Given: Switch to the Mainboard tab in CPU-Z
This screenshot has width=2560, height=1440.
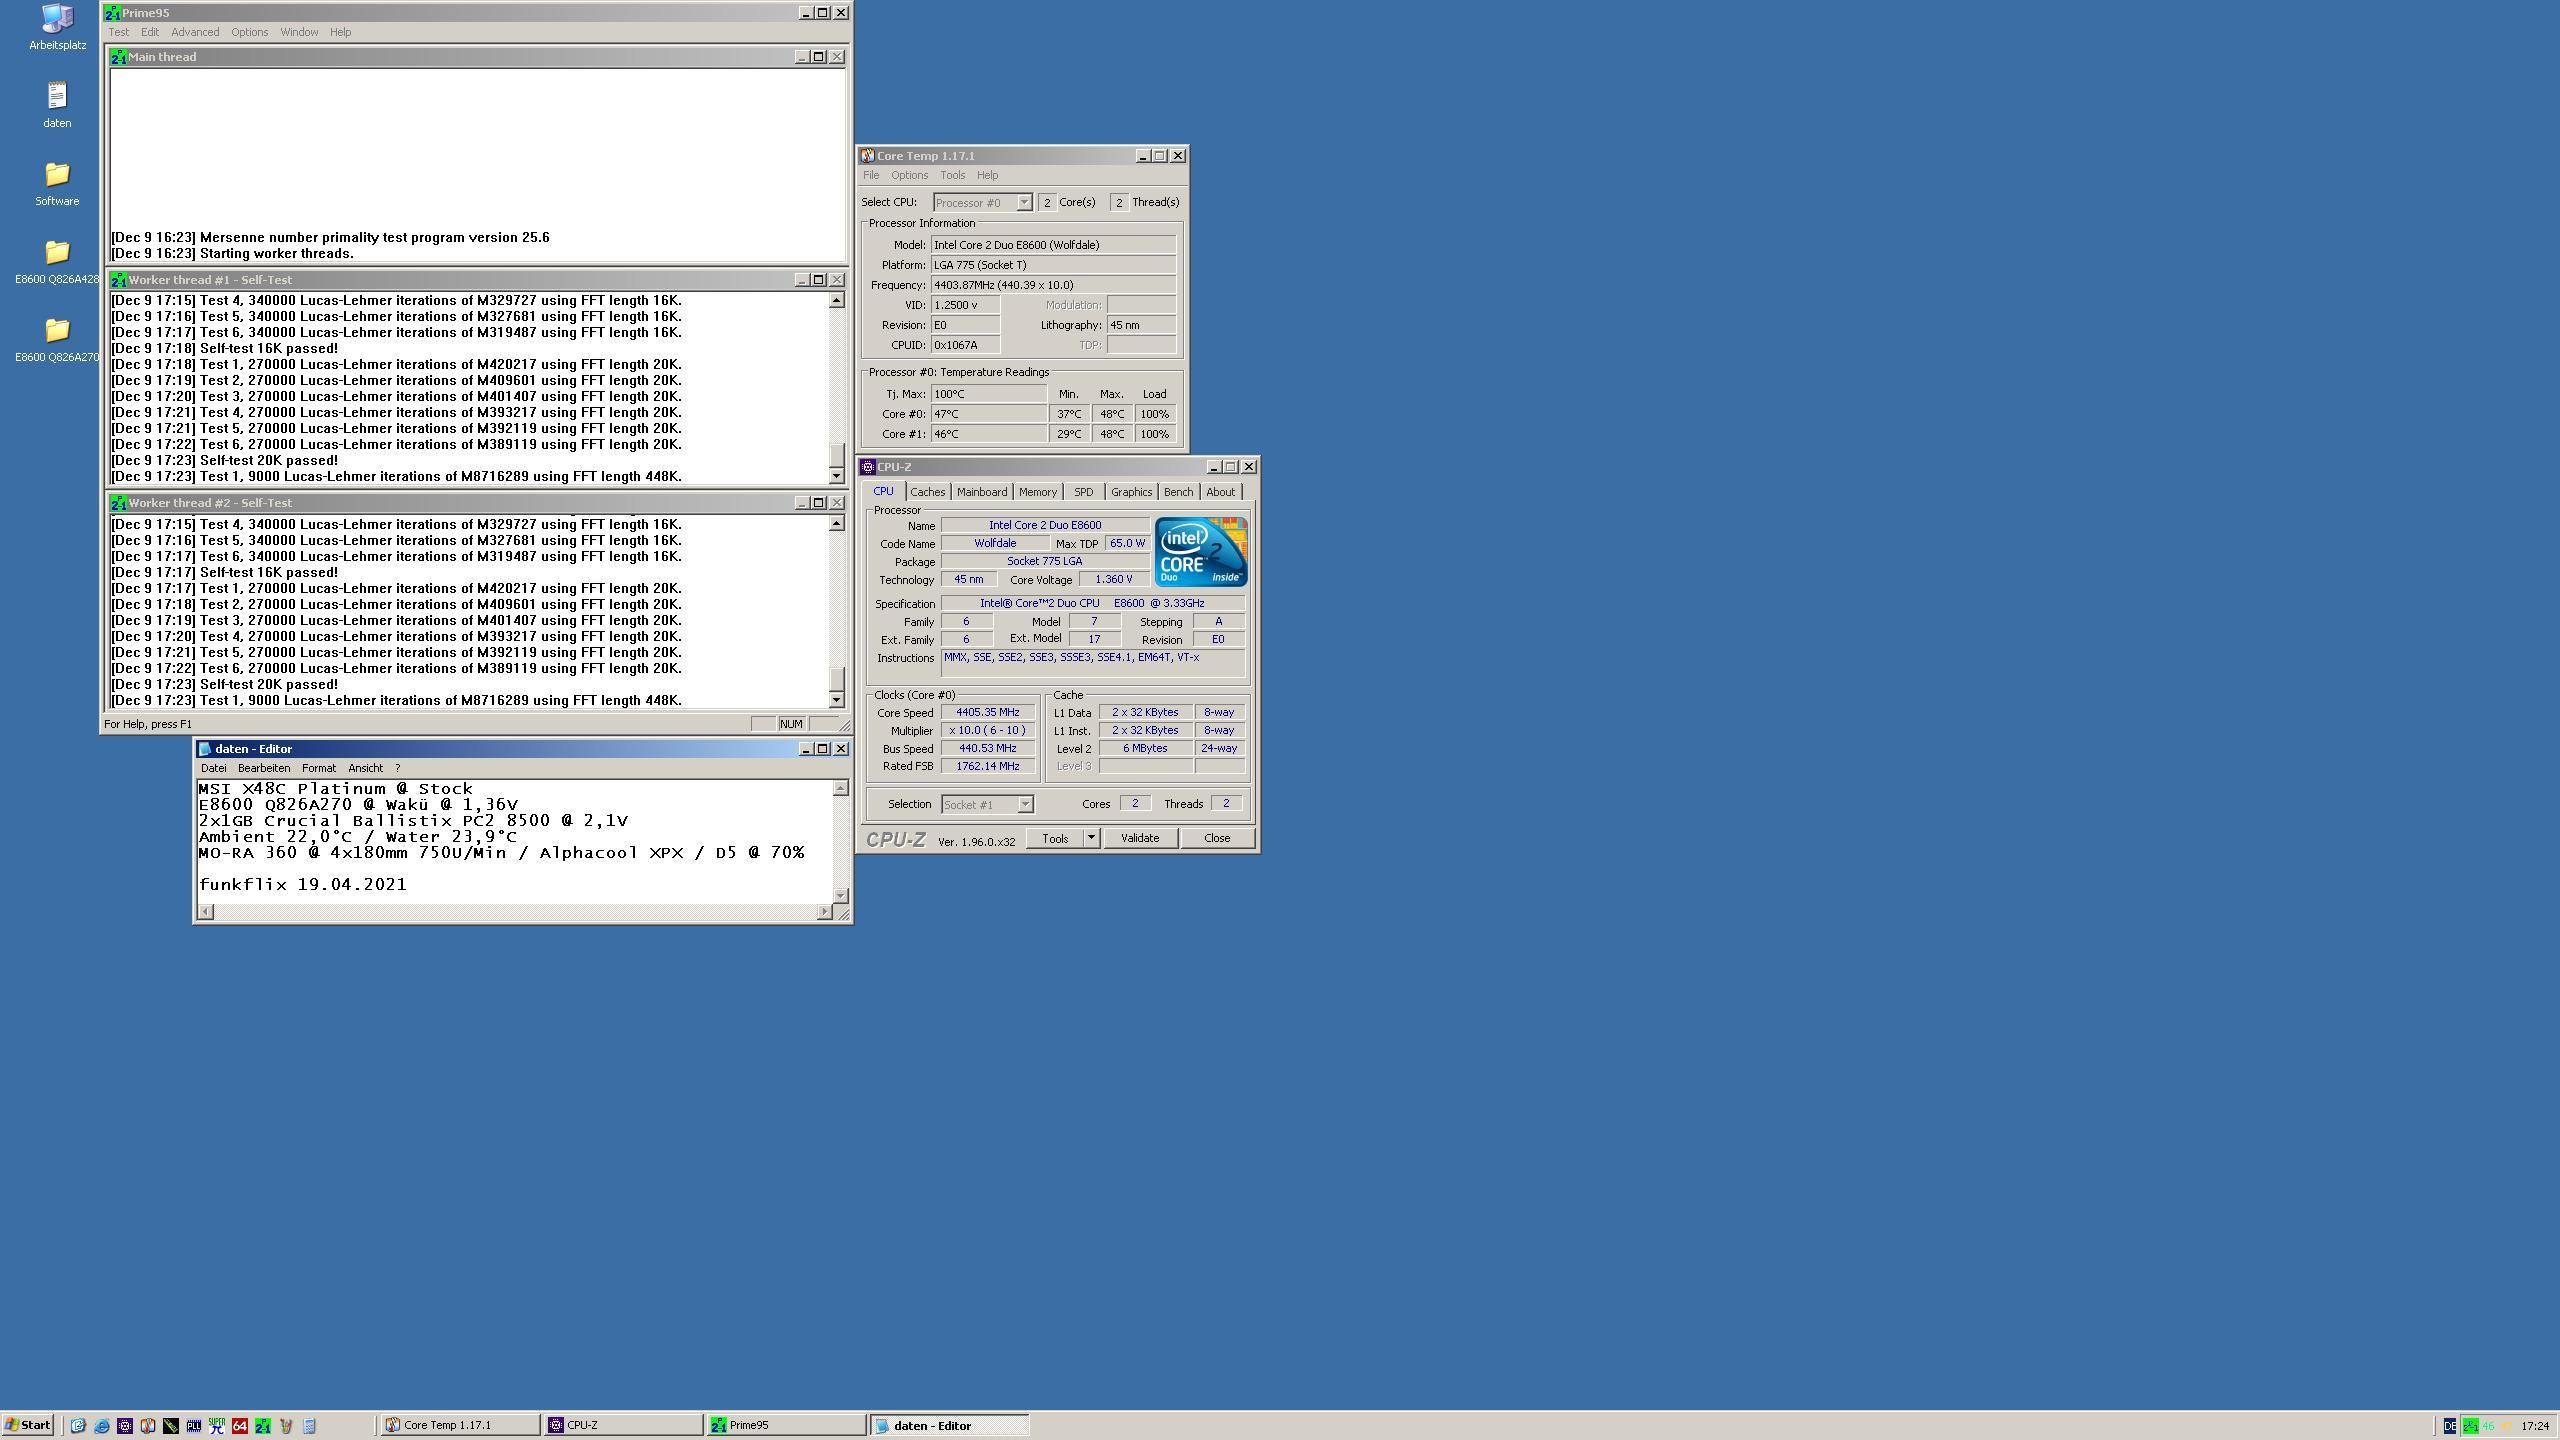Looking at the screenshot, I should coord(981,492).
